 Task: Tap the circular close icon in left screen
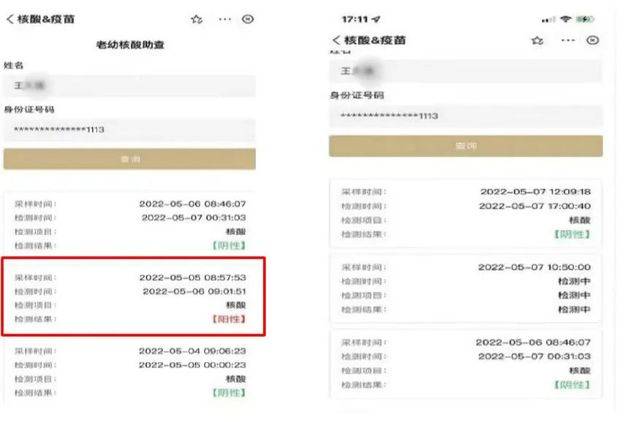coord(248,19)
